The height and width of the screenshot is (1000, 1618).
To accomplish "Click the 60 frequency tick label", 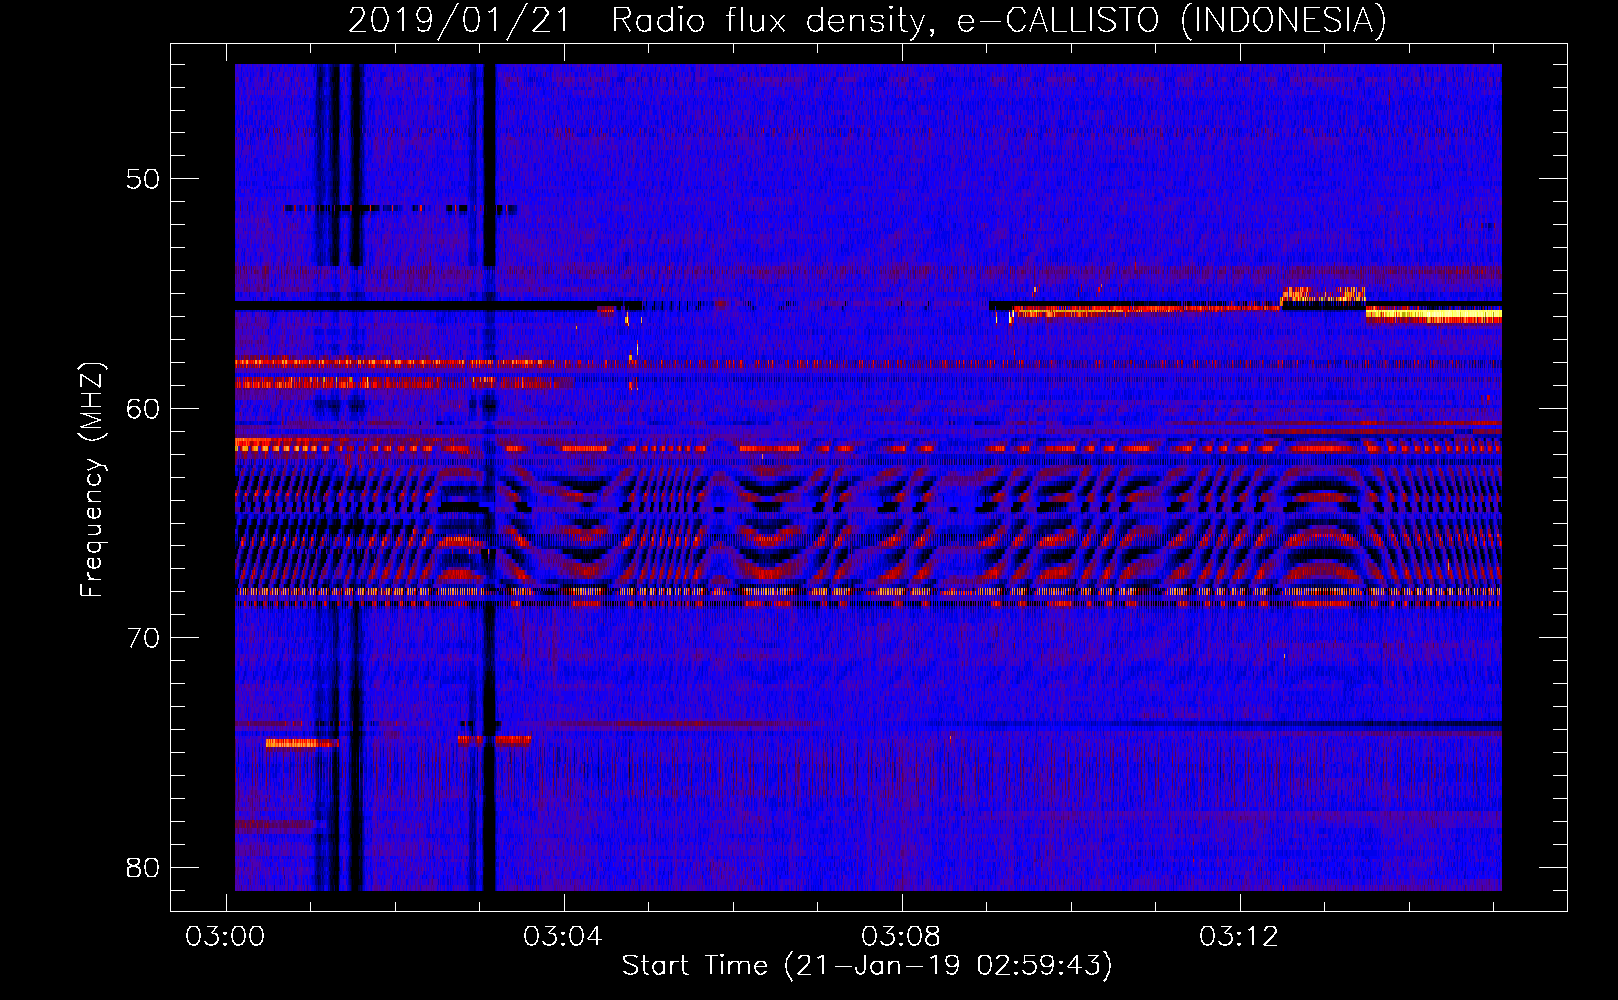I will (143, 408).
